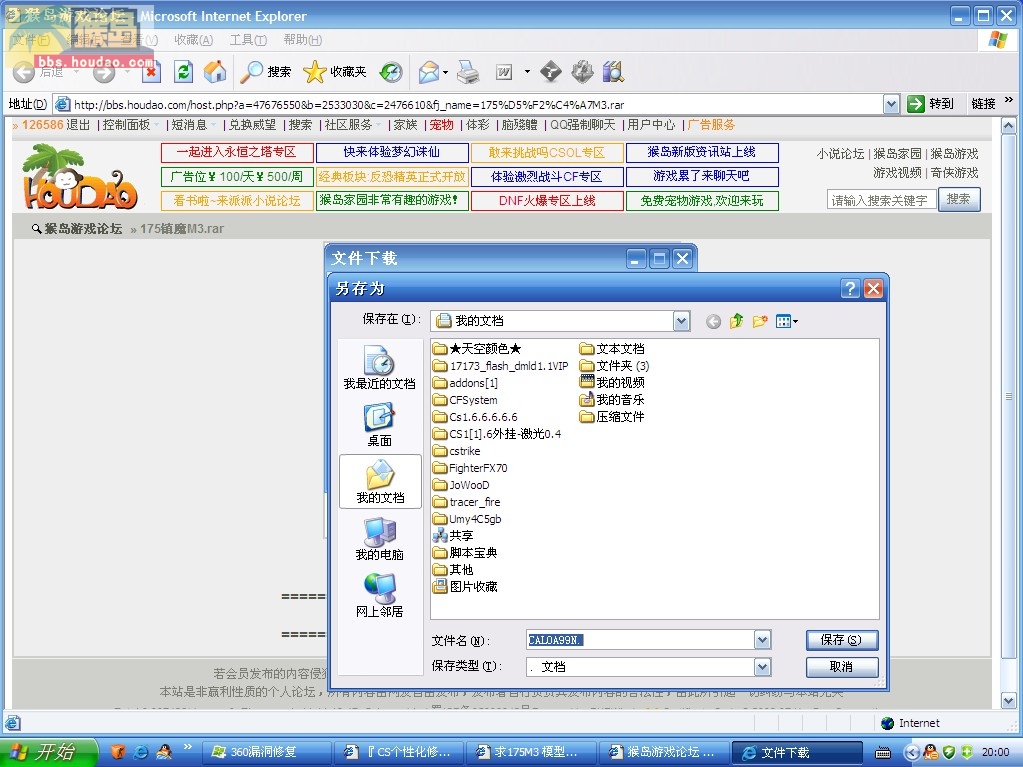Click the 文件名 input field
The height and width of the screenshot is (767, 1023).
point(641,640)
